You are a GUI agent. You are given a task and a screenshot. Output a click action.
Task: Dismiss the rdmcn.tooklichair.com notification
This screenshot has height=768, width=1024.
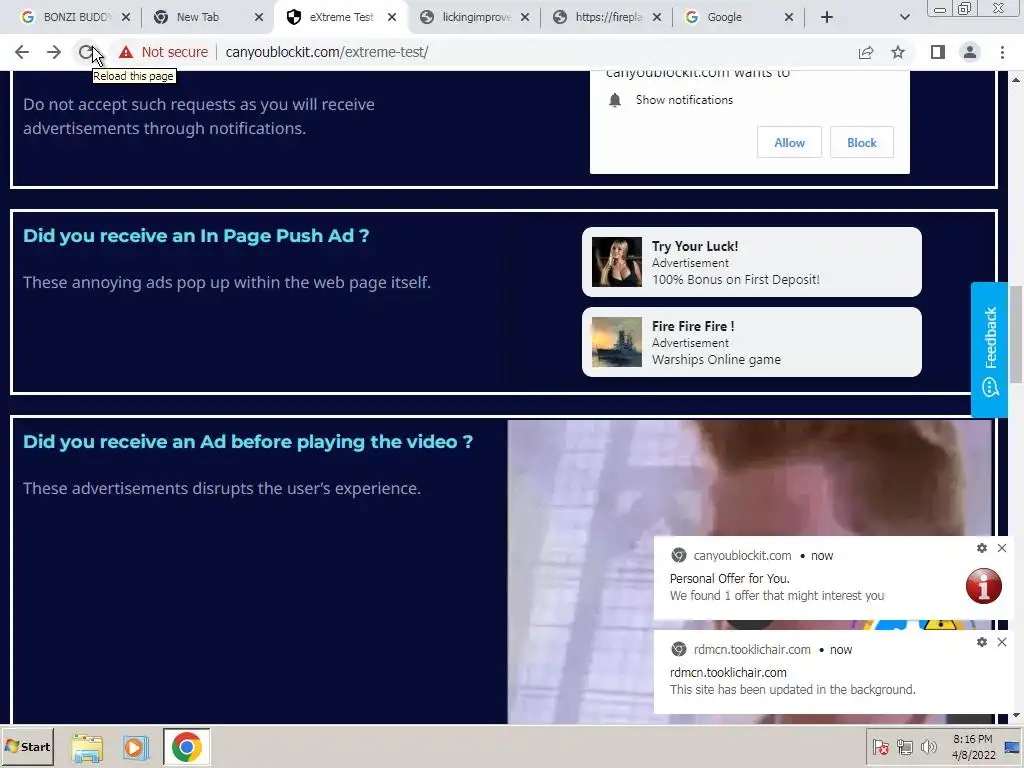1002,642
